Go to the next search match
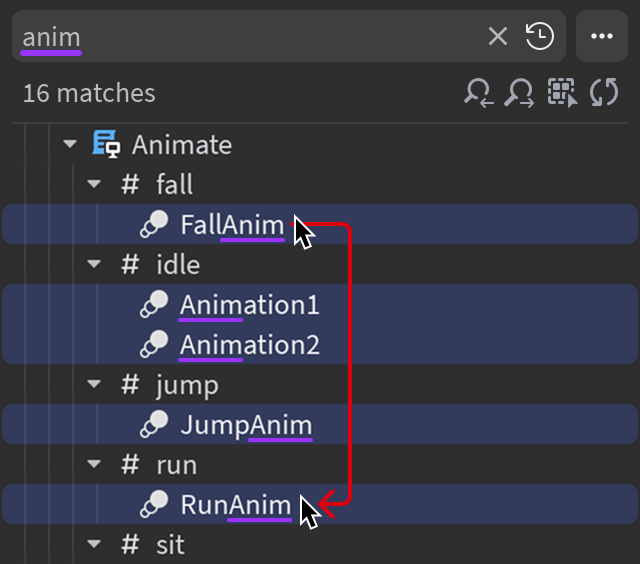640x564 pixels. (520, 93)
